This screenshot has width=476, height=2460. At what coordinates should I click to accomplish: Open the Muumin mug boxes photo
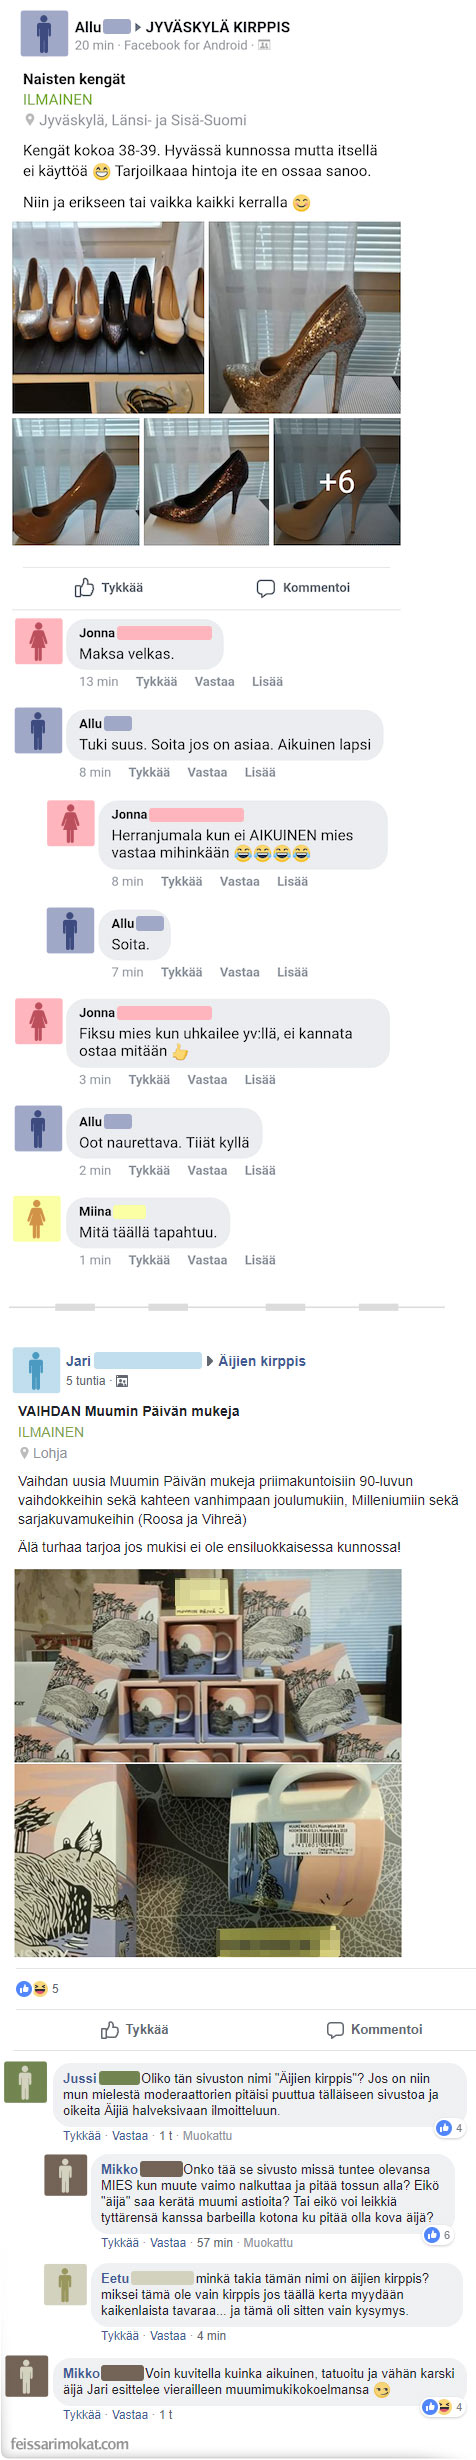[208, 1665]
